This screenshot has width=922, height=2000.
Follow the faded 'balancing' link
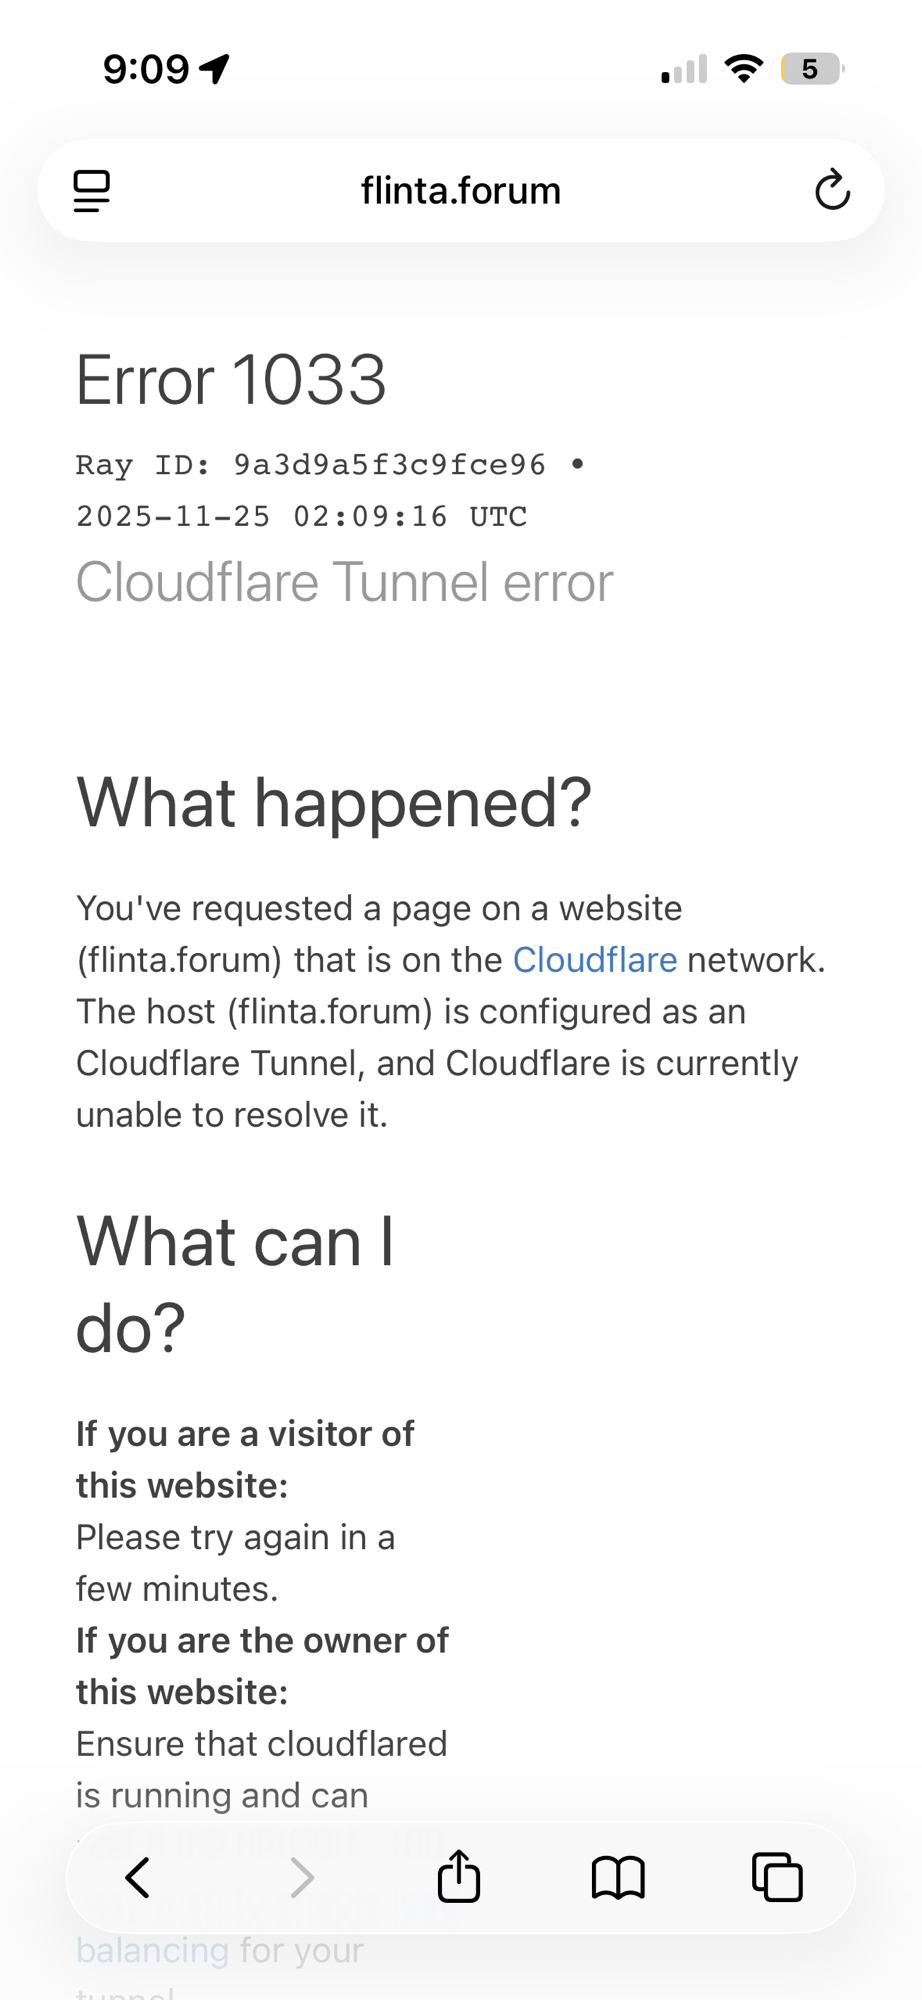pos(153,1950)
